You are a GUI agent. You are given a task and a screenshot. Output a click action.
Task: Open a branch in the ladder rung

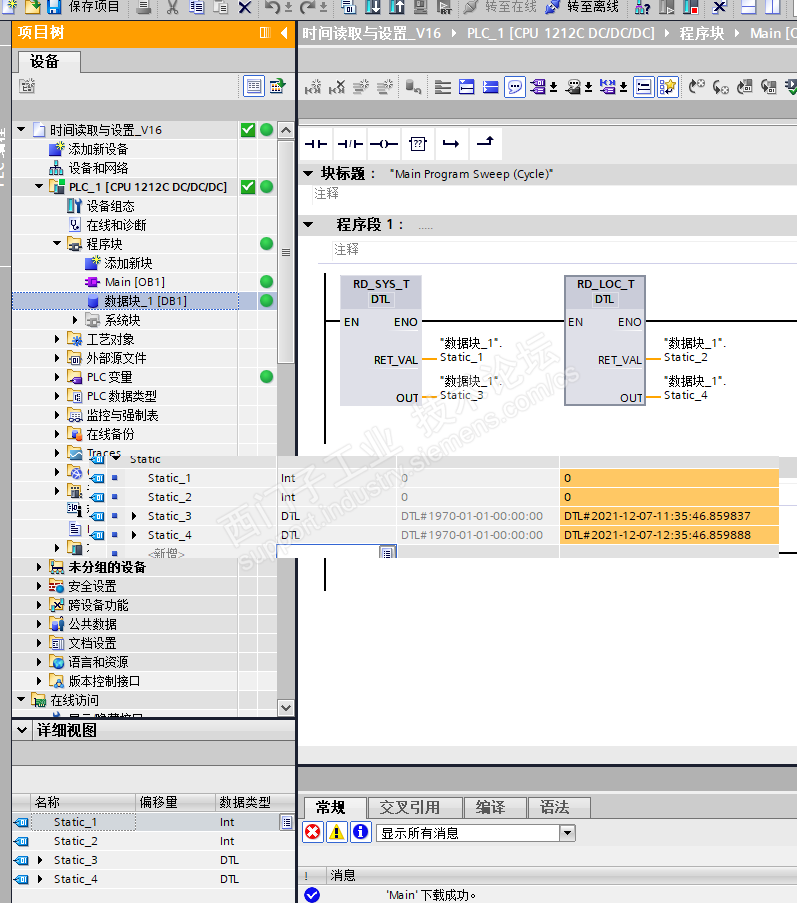pyautogui.click(x=451, y=143)
